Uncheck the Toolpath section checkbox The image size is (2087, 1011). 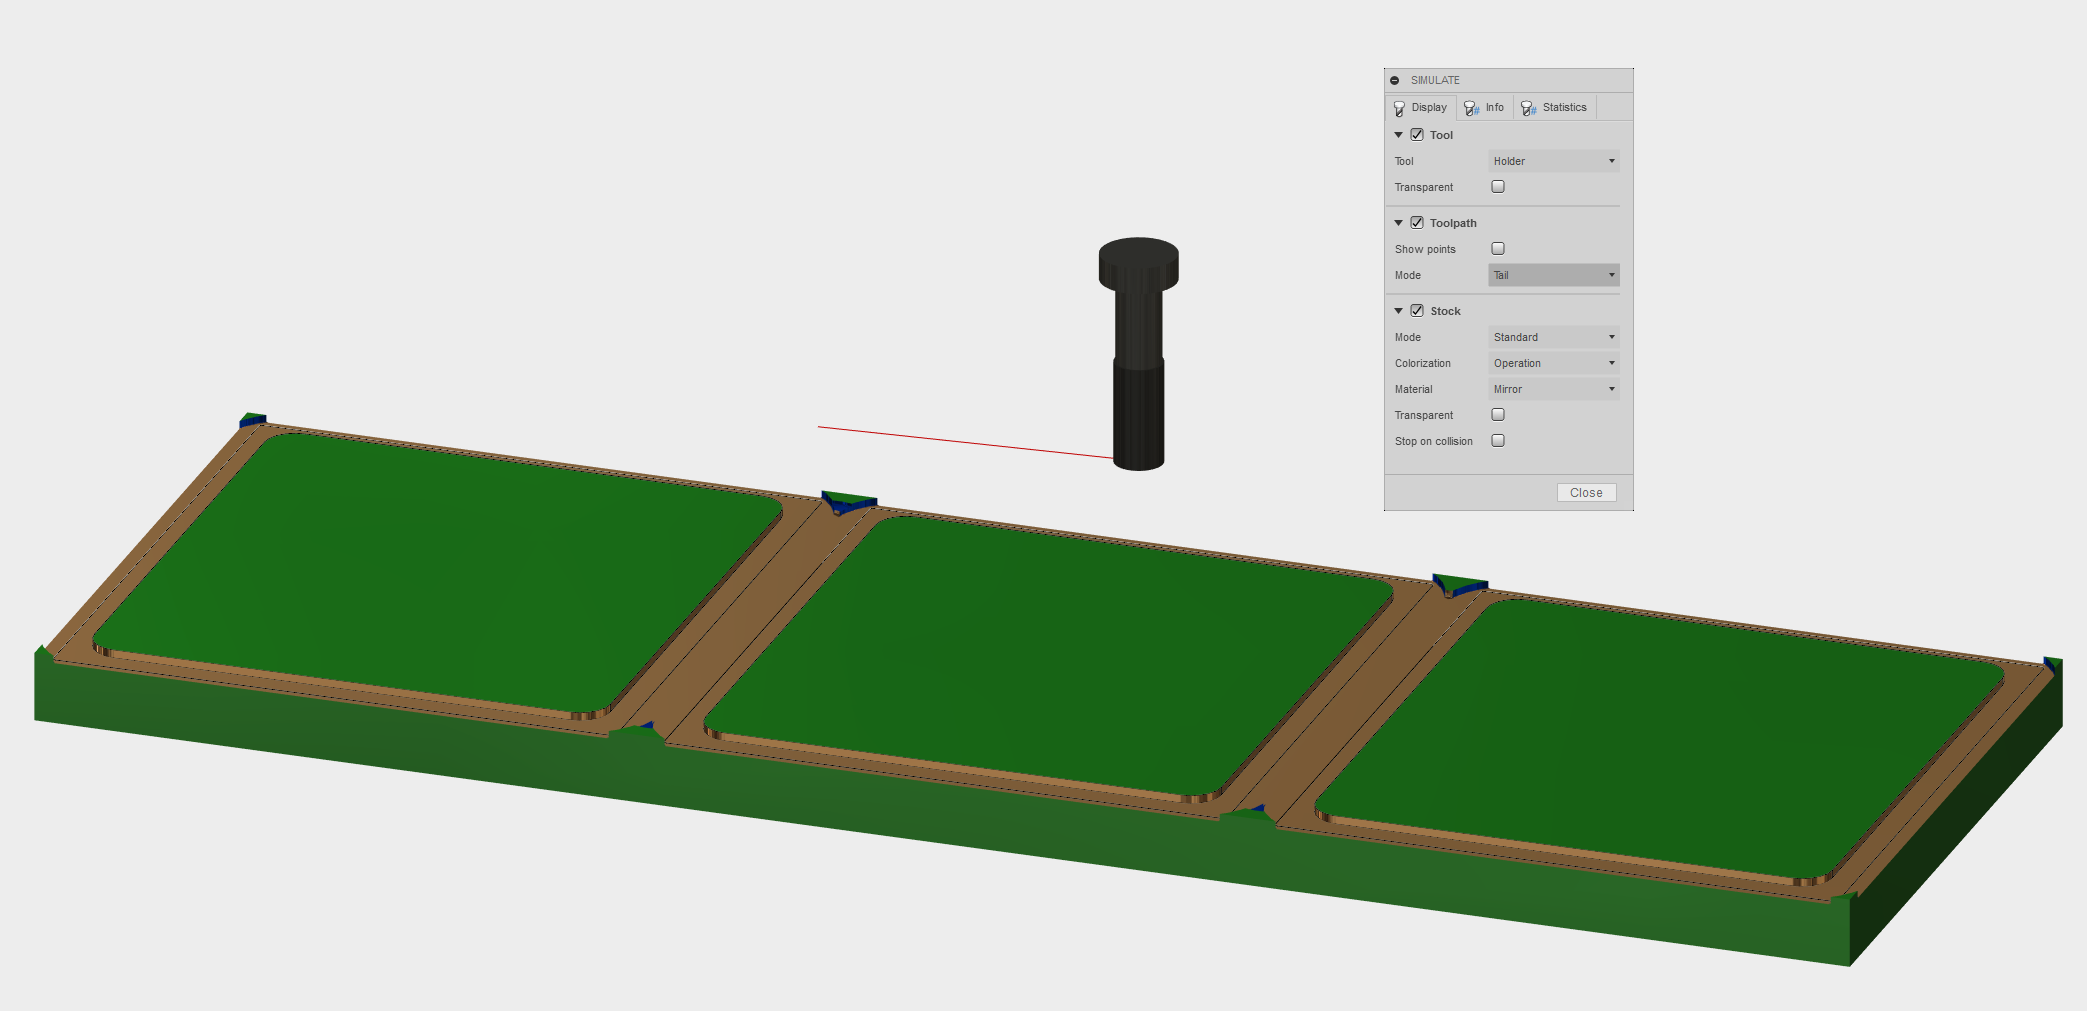1417,223
